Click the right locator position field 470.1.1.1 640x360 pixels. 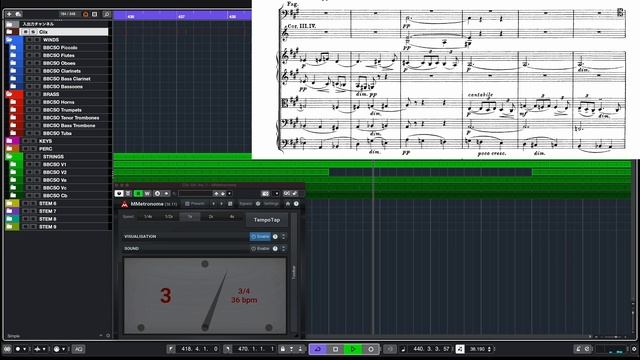tap(255, 349)
